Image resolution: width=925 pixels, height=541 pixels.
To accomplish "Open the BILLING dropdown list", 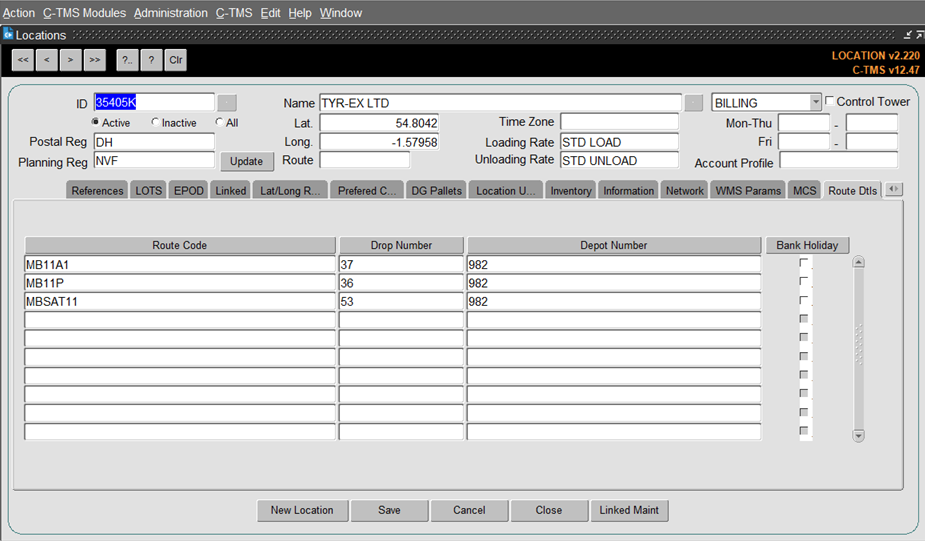I will tap(815, 102).
